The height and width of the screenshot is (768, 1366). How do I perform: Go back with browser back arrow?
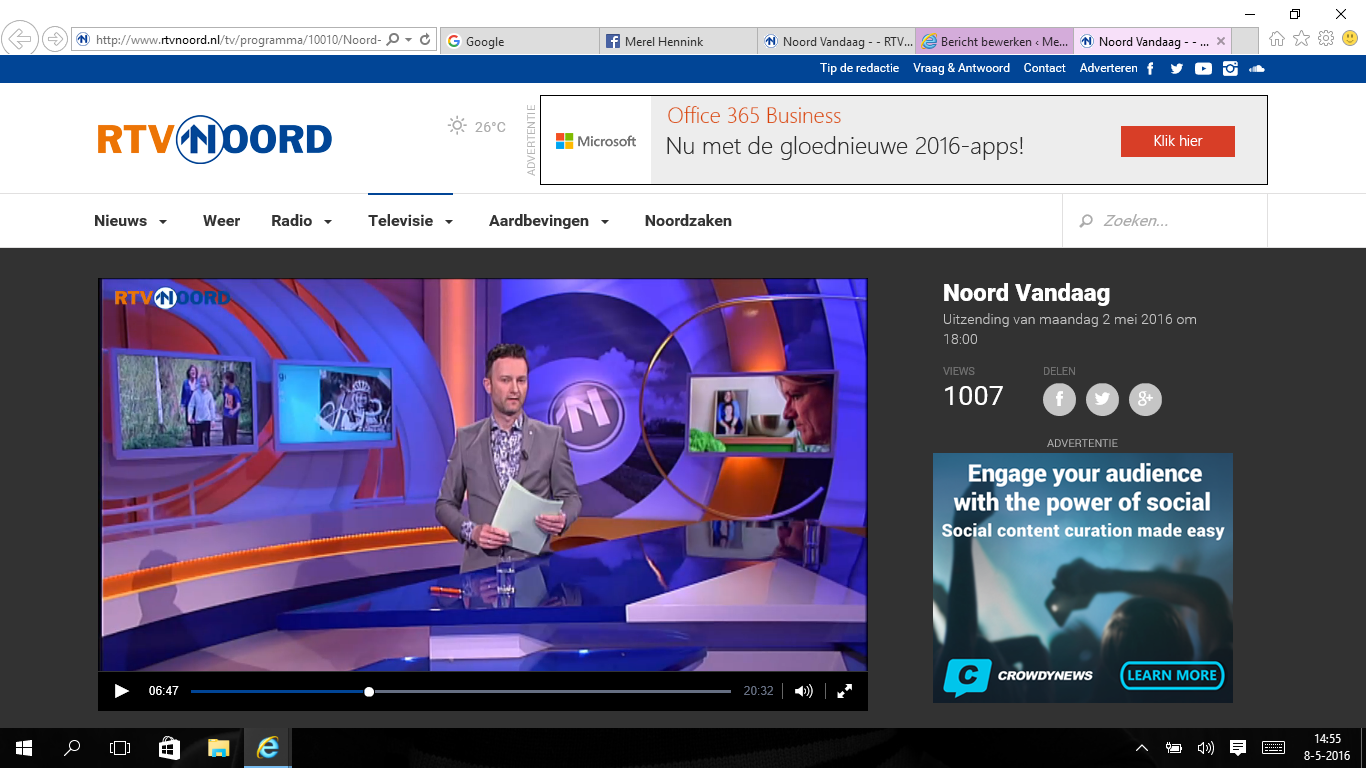20,40
